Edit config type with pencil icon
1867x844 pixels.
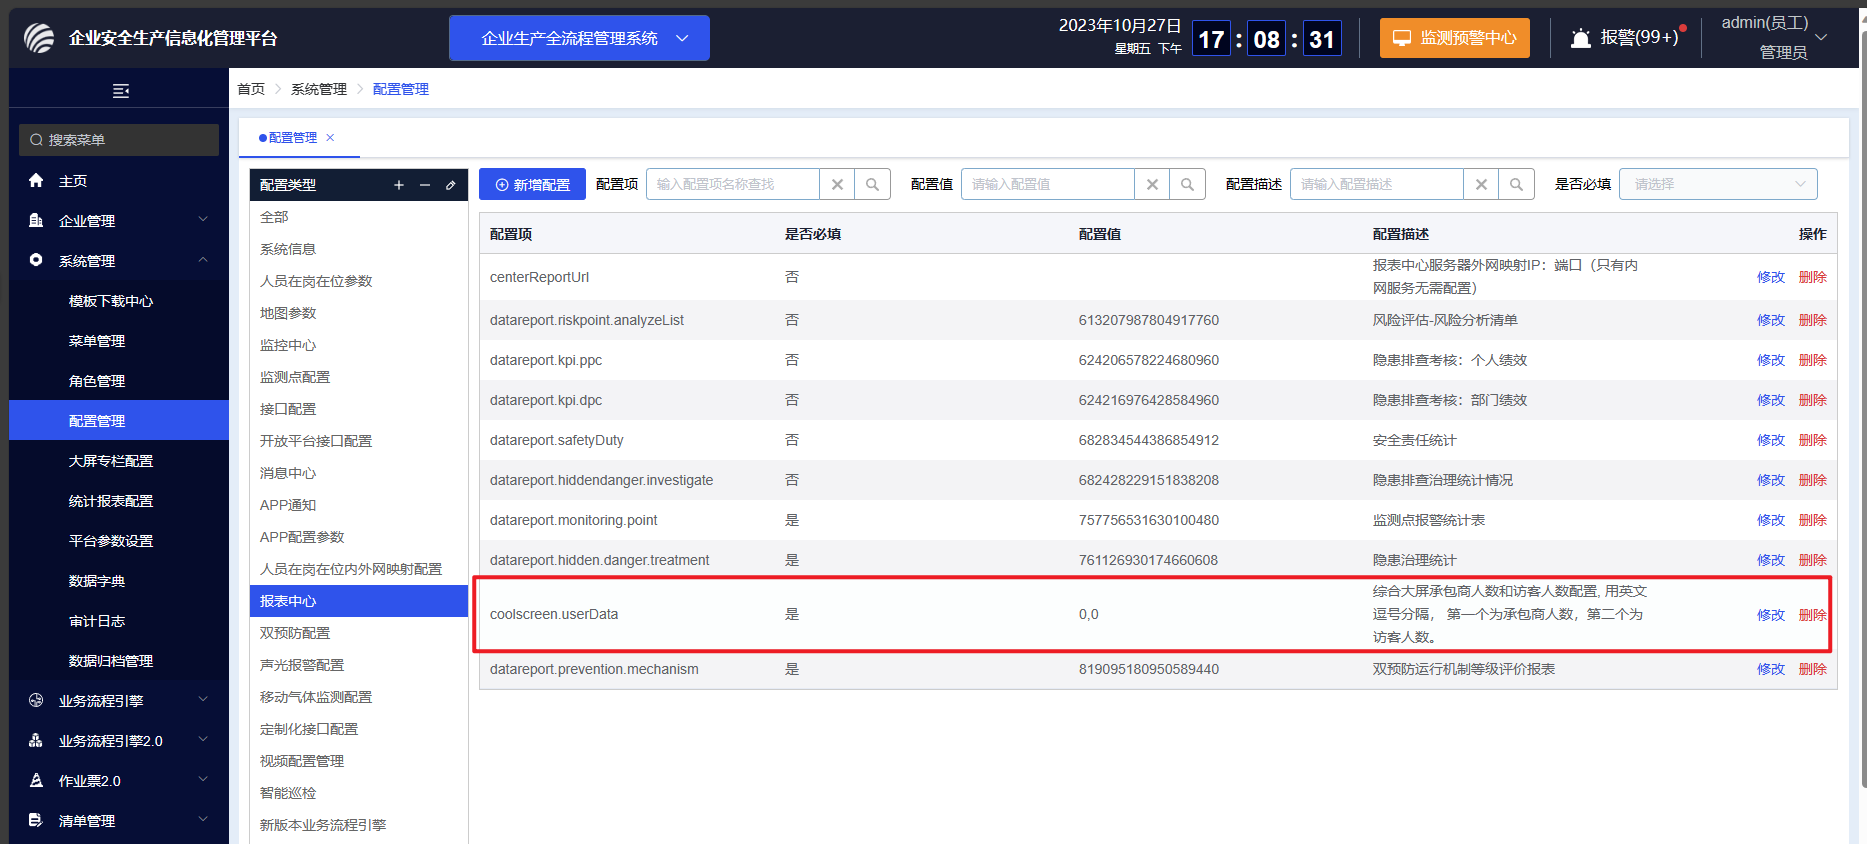pyautogui.click(x=451, y=185)
